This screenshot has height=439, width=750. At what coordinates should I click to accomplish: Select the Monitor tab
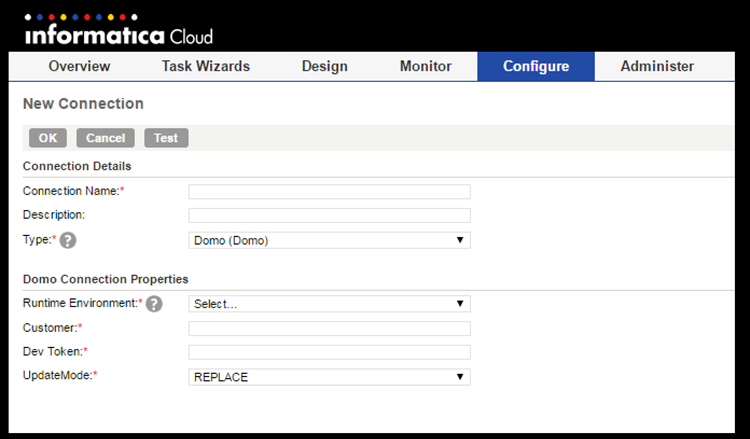click(x=426, y=66)
